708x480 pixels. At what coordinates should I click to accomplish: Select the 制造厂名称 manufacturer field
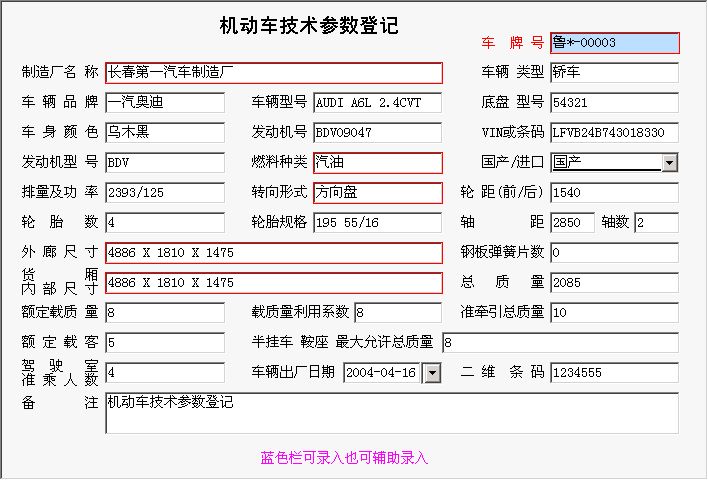click(273, 73)
